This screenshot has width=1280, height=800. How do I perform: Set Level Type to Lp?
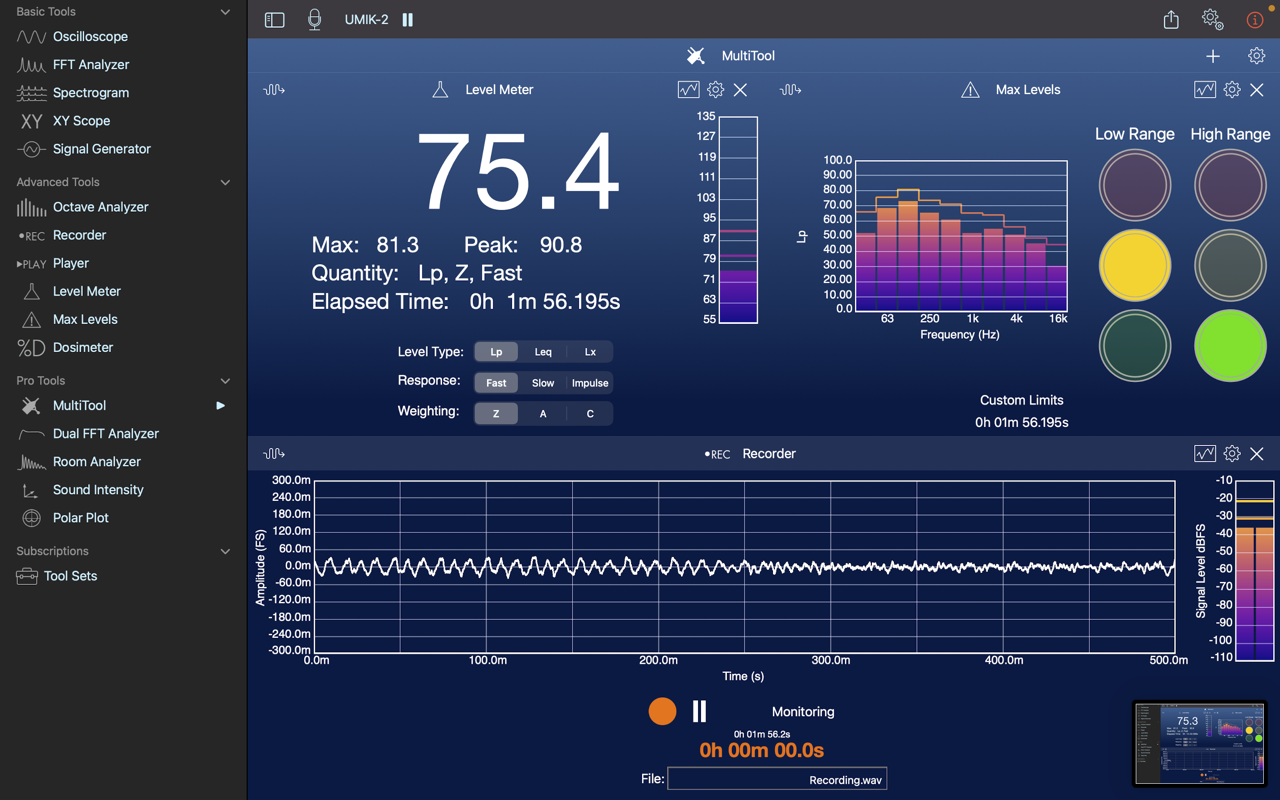point(496,352)
